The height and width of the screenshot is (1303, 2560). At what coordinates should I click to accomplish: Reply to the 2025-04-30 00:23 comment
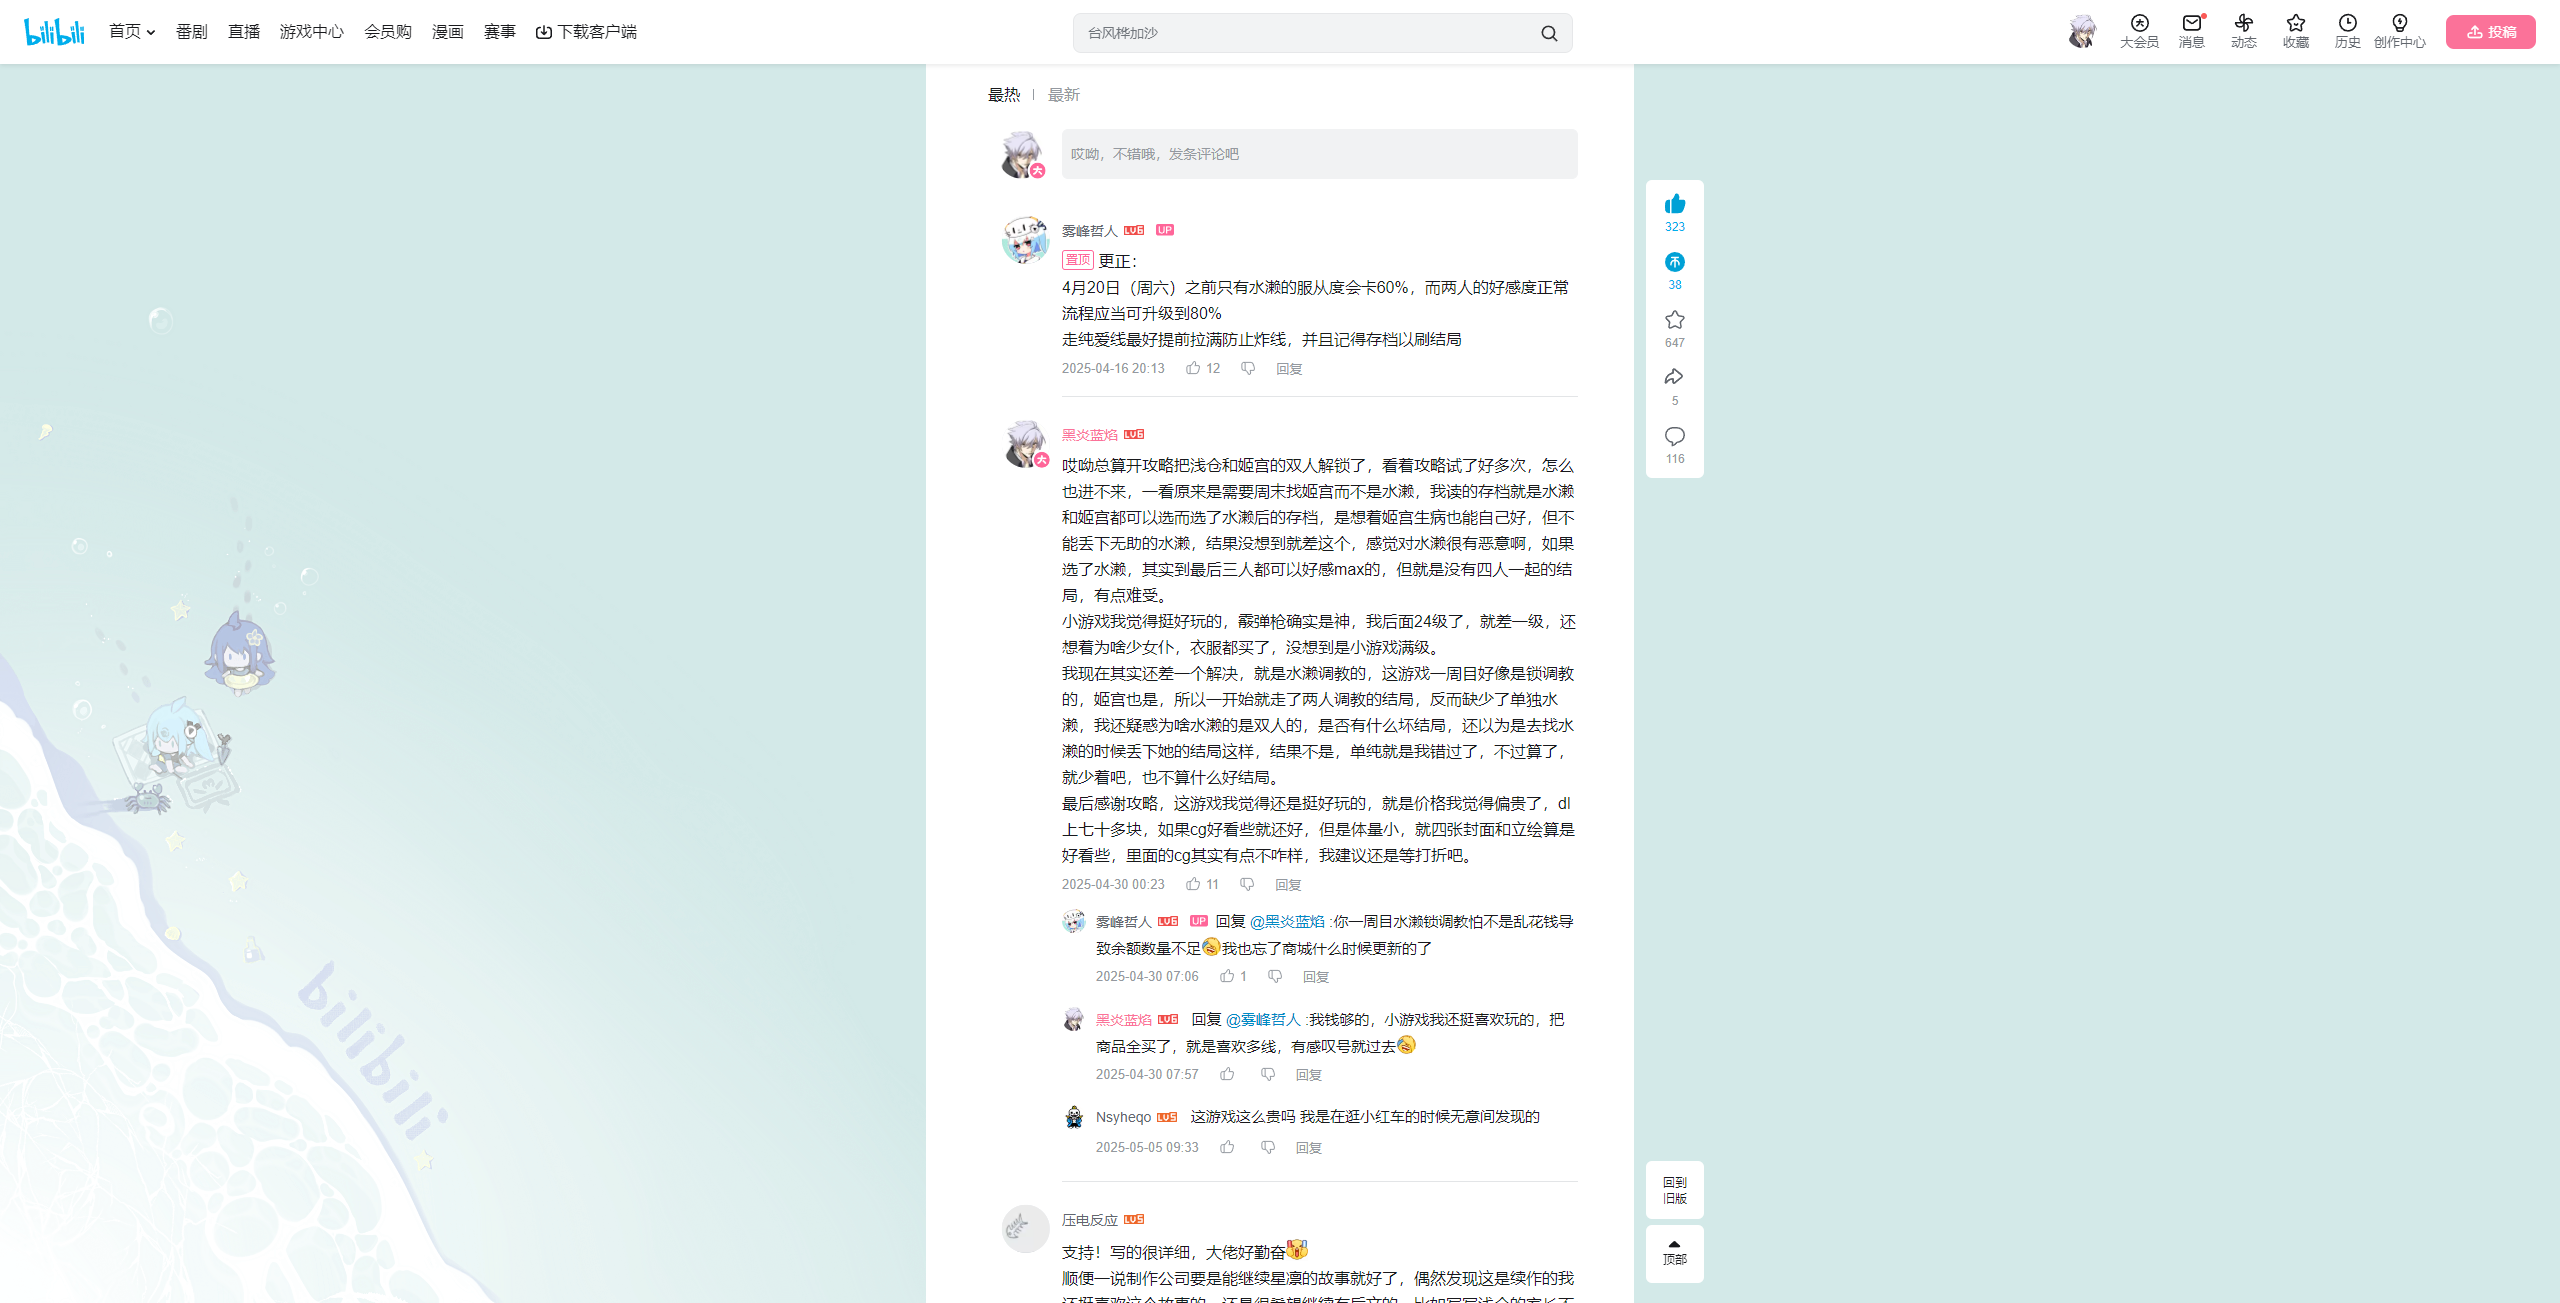click(1288, 885)
